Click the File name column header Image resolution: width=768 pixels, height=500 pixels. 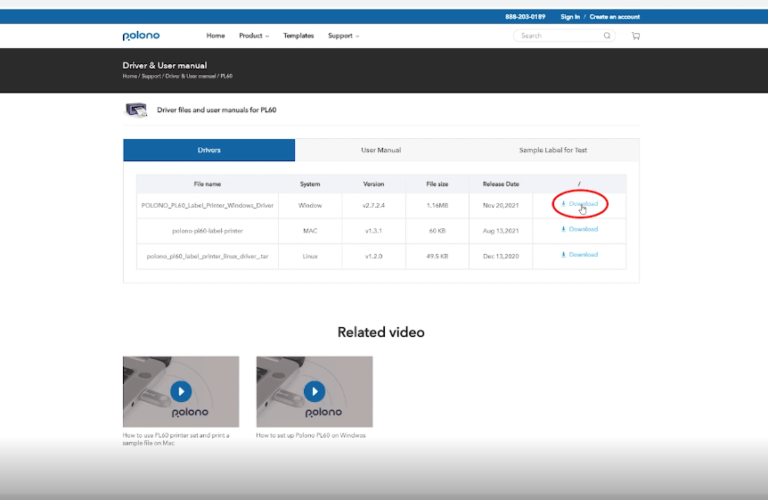tap(207, 184)
